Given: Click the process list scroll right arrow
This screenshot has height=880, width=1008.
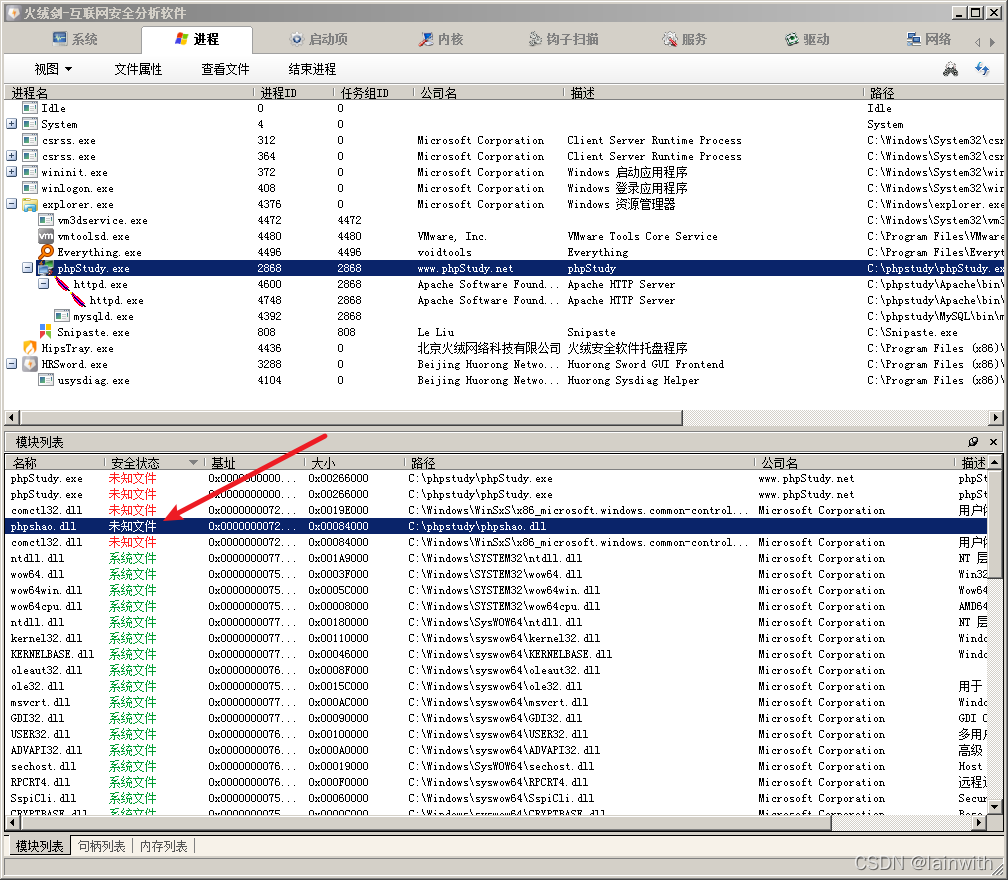Looking at the screenshot, I should pyautogui.click(x=996, y=418).
